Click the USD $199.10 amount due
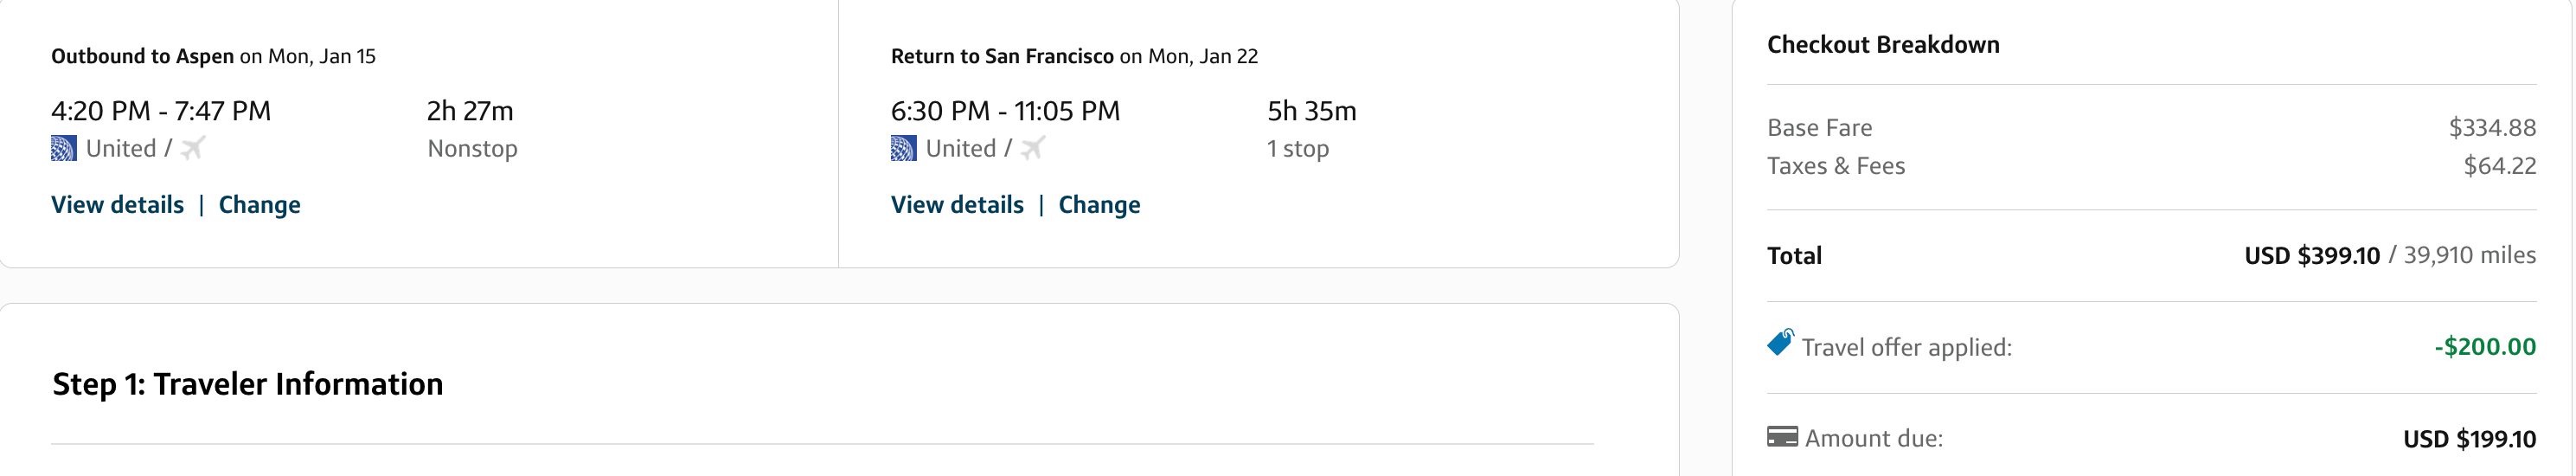This screenshot has height=476, width=2576. coord(2470,439)
